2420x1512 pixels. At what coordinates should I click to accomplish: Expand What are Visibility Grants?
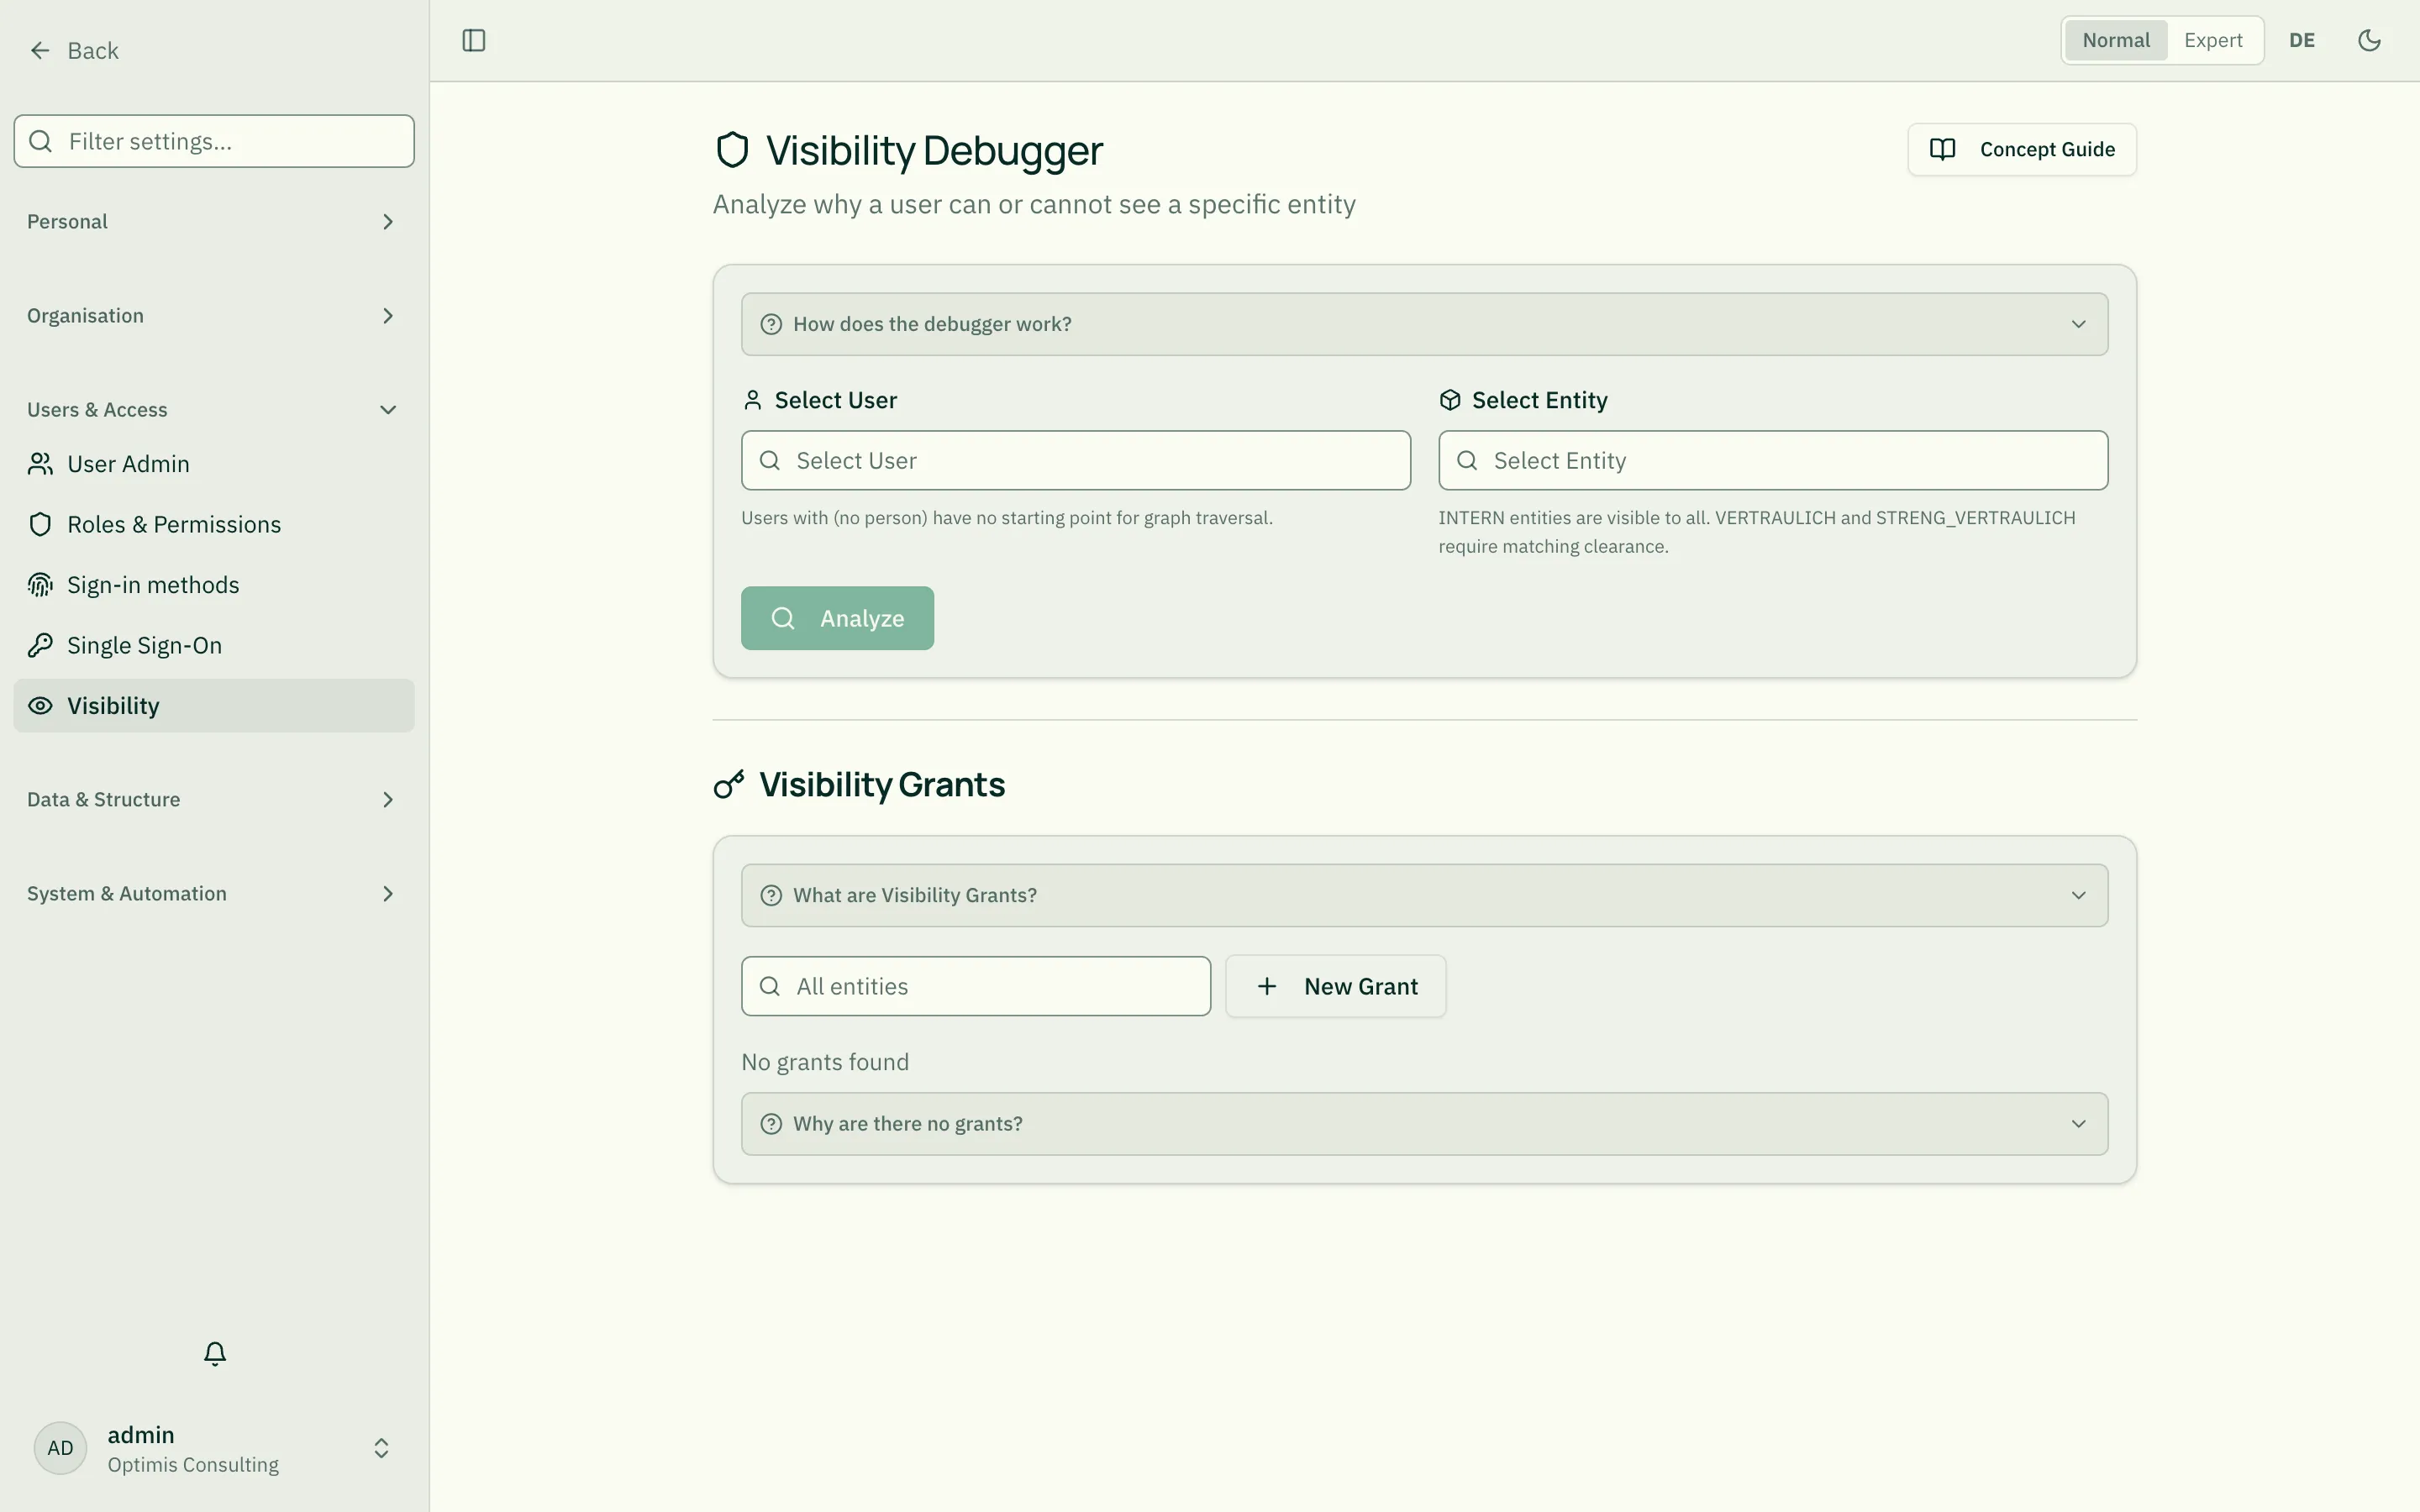tap(1424, 895)
